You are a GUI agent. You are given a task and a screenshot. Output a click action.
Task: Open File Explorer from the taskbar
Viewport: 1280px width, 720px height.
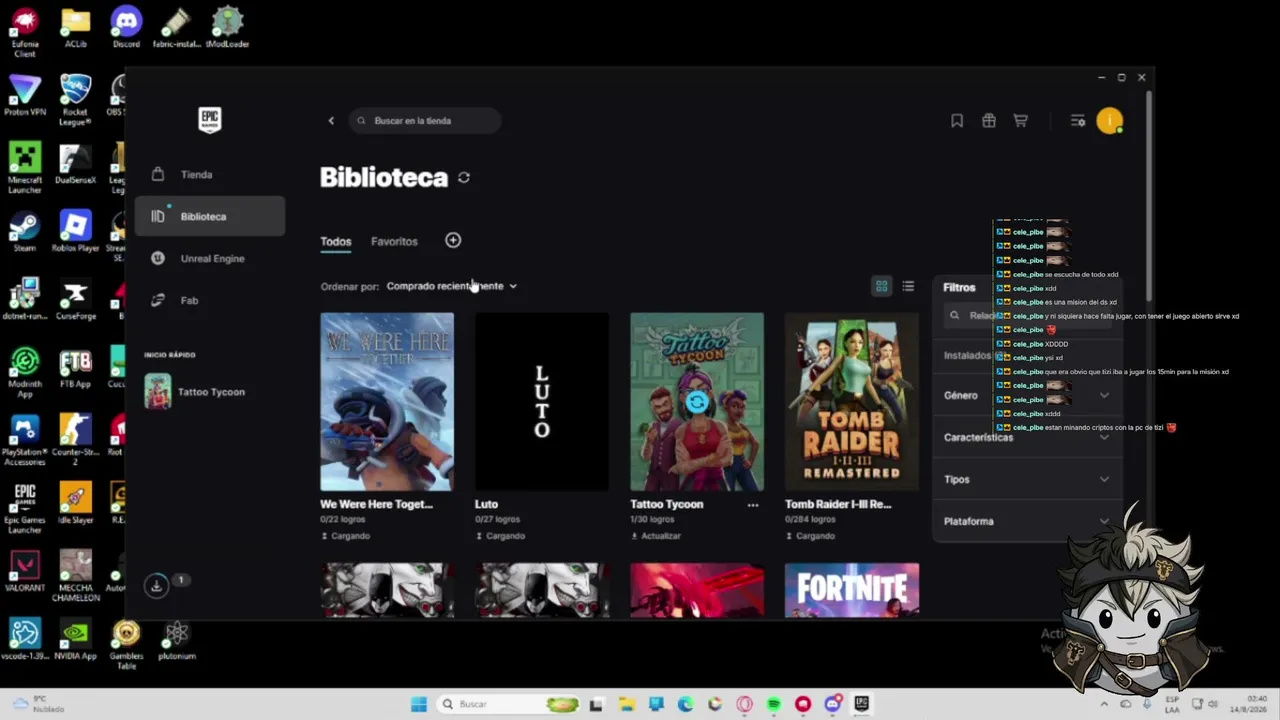[626, 704]
